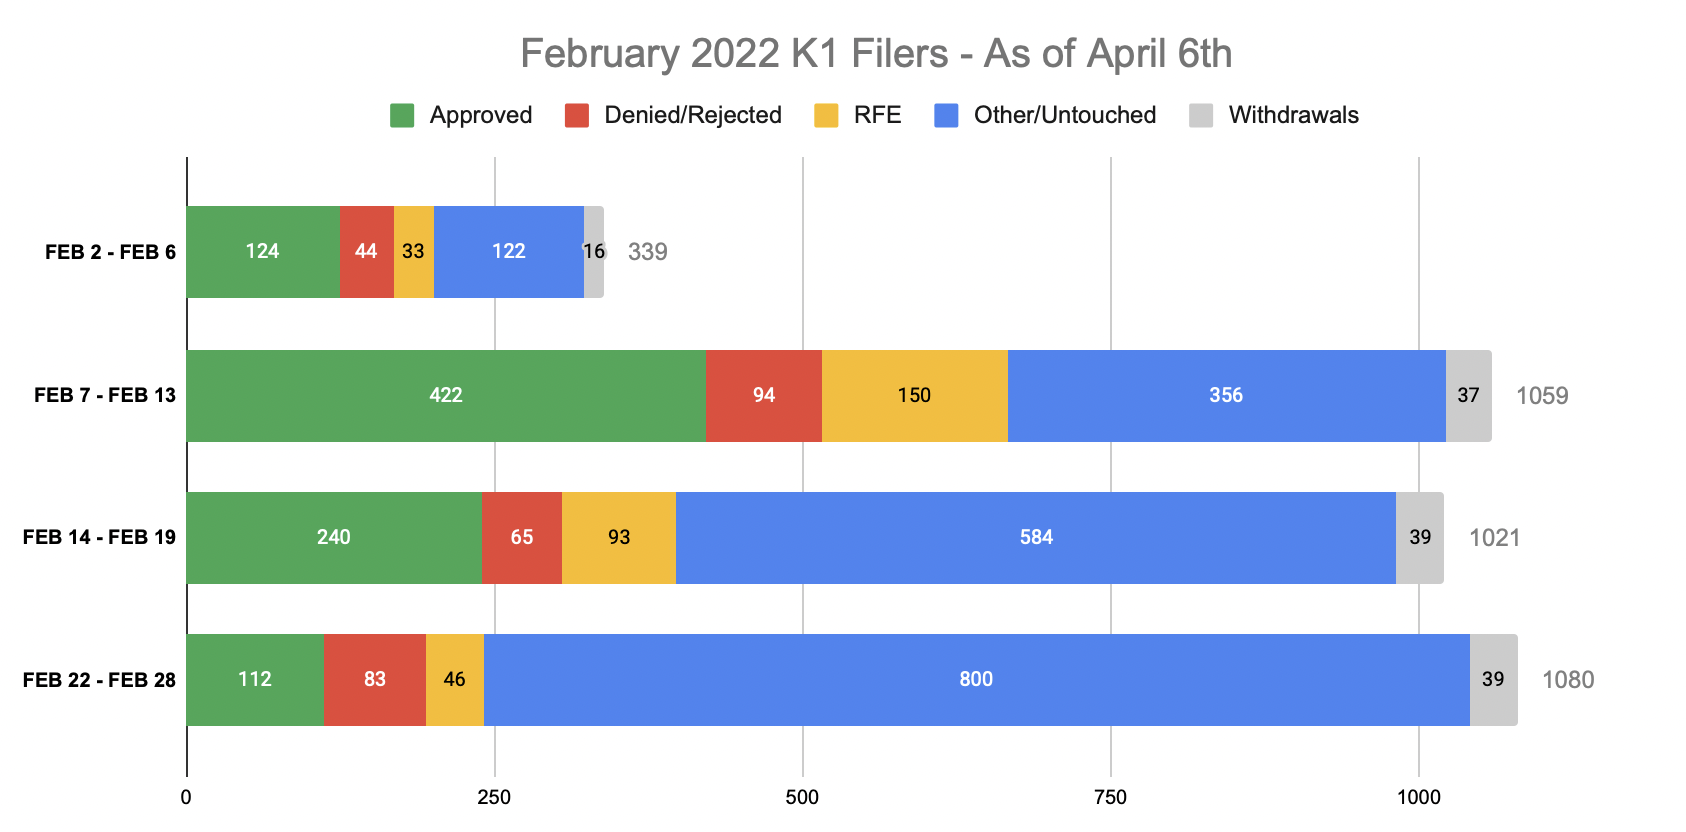
Task: Select the red 83 bar segment
Action: tap(375, 679)
